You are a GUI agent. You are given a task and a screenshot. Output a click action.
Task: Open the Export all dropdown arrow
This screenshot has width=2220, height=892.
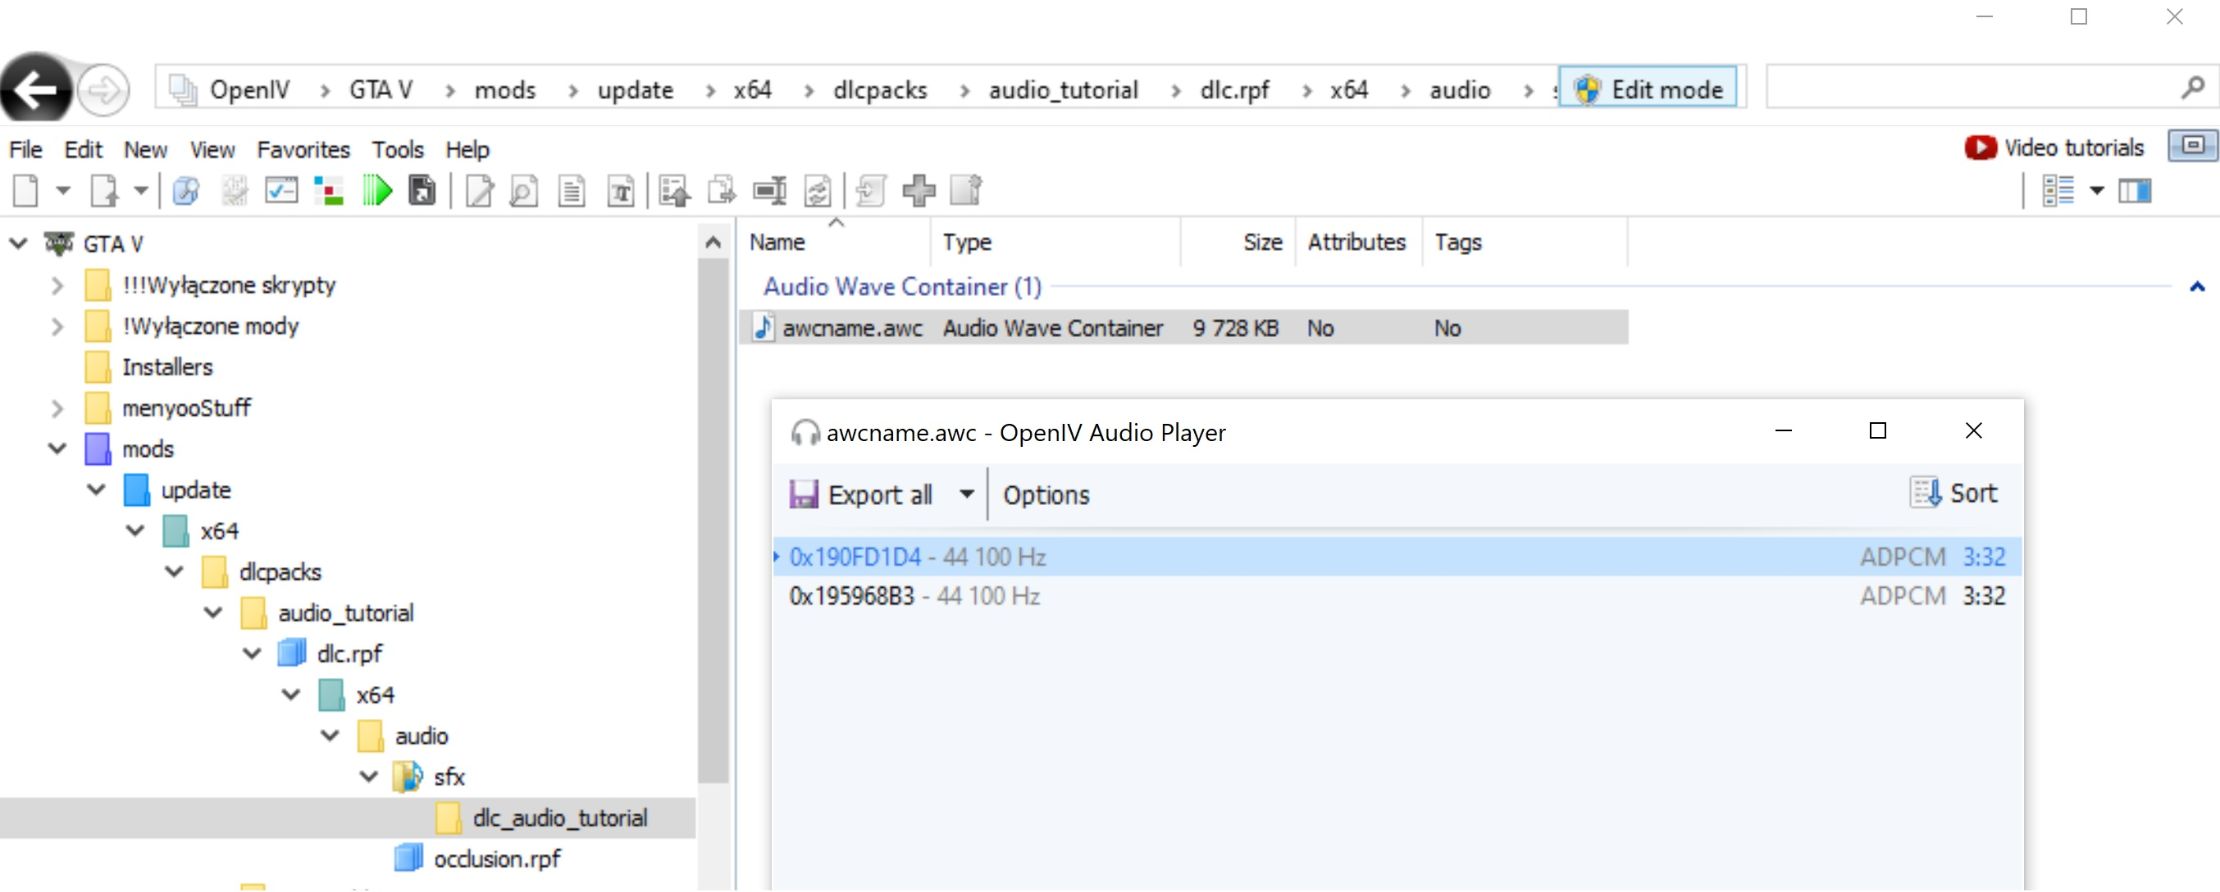coord(966,494)
